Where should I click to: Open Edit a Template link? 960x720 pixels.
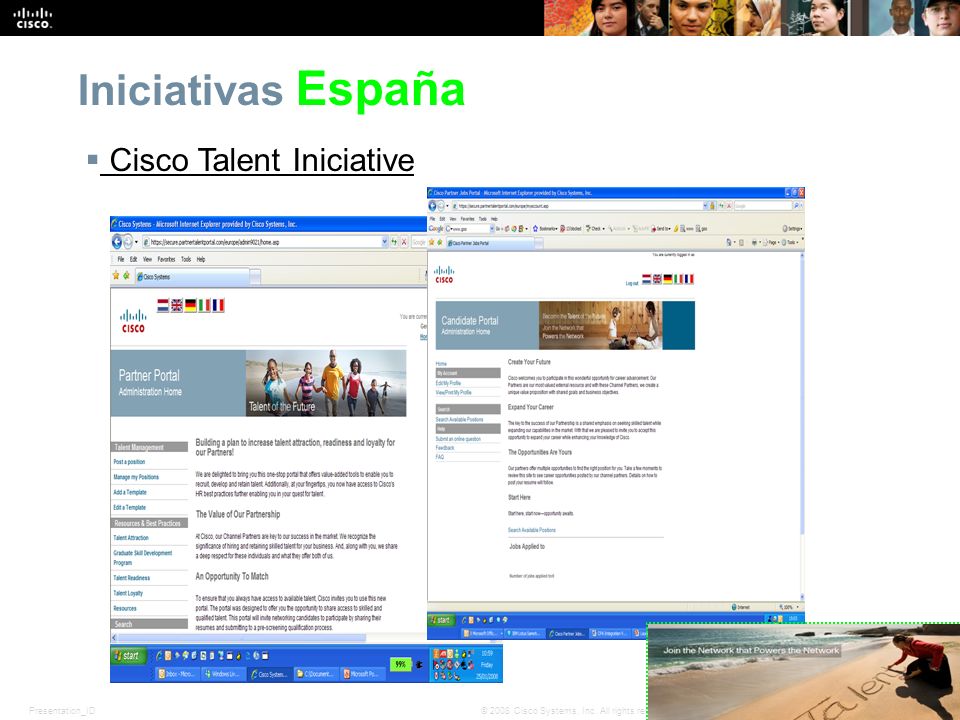(129, 508)
